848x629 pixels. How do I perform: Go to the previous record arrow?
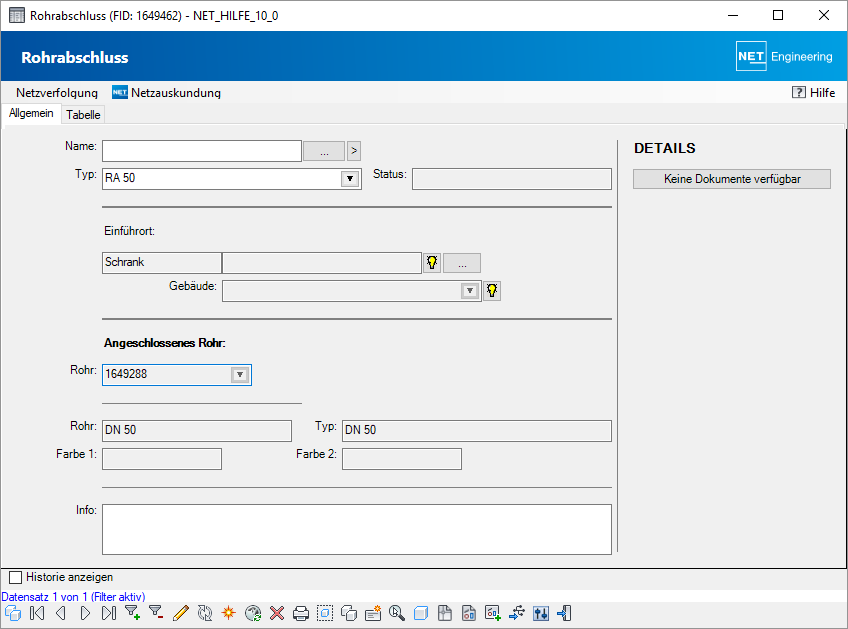pyautogui.click(x=61, y=613)
